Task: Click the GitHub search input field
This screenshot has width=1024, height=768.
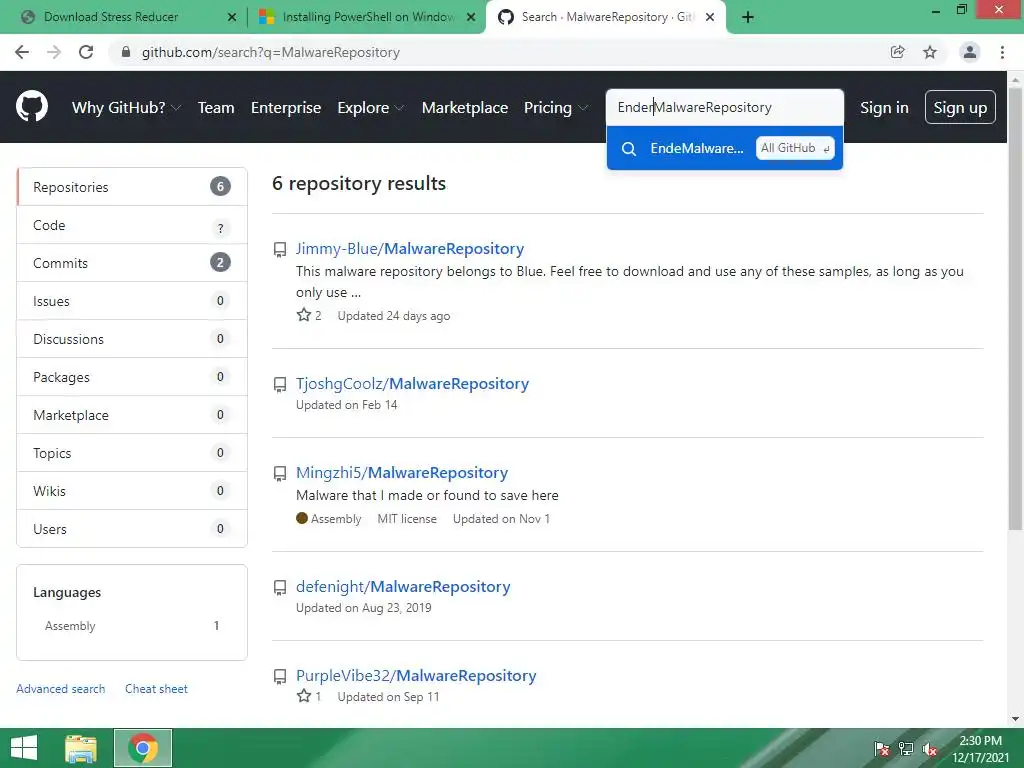Action: [x=725, y=107]
